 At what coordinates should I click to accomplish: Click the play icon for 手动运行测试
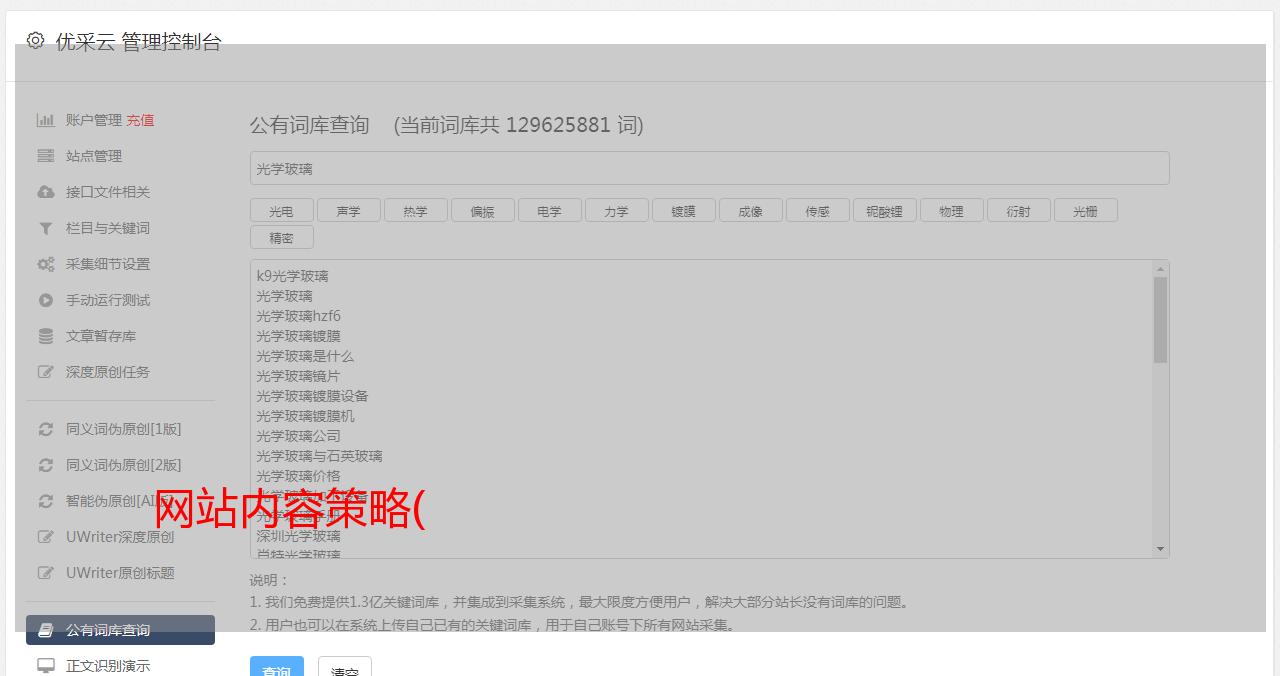coord(46,300)
